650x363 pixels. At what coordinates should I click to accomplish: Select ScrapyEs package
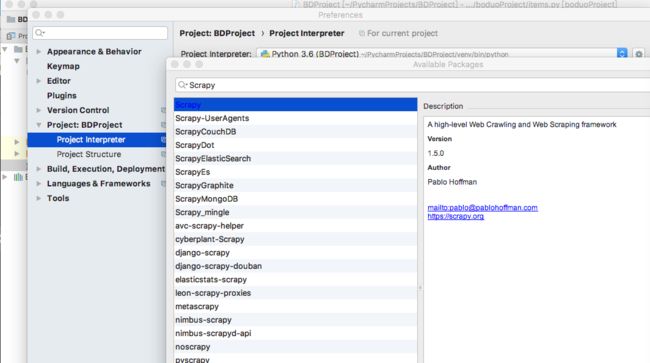pyautogui.click(x=296, y=172)
